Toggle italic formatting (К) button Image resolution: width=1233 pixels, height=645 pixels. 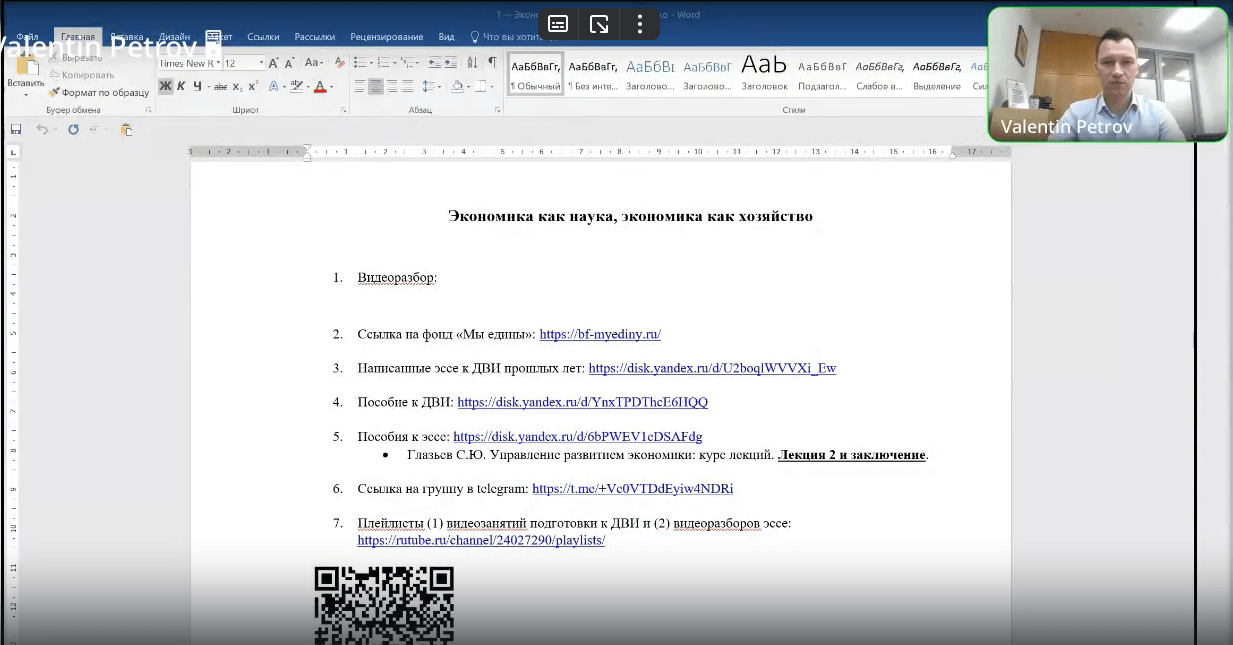181,87
